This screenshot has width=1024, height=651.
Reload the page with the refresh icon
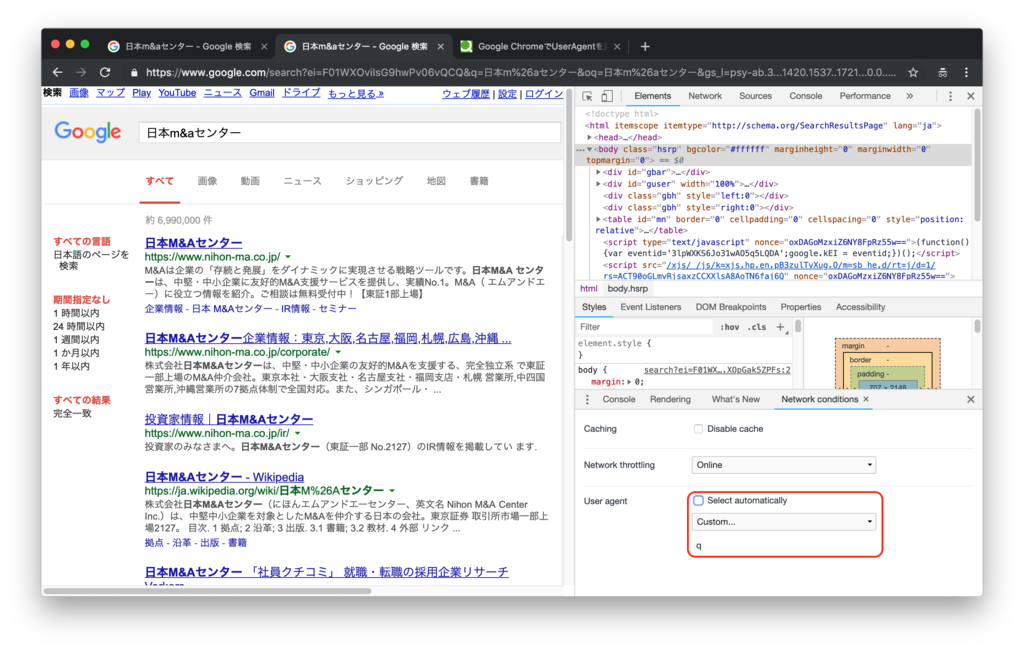[104, 72]
